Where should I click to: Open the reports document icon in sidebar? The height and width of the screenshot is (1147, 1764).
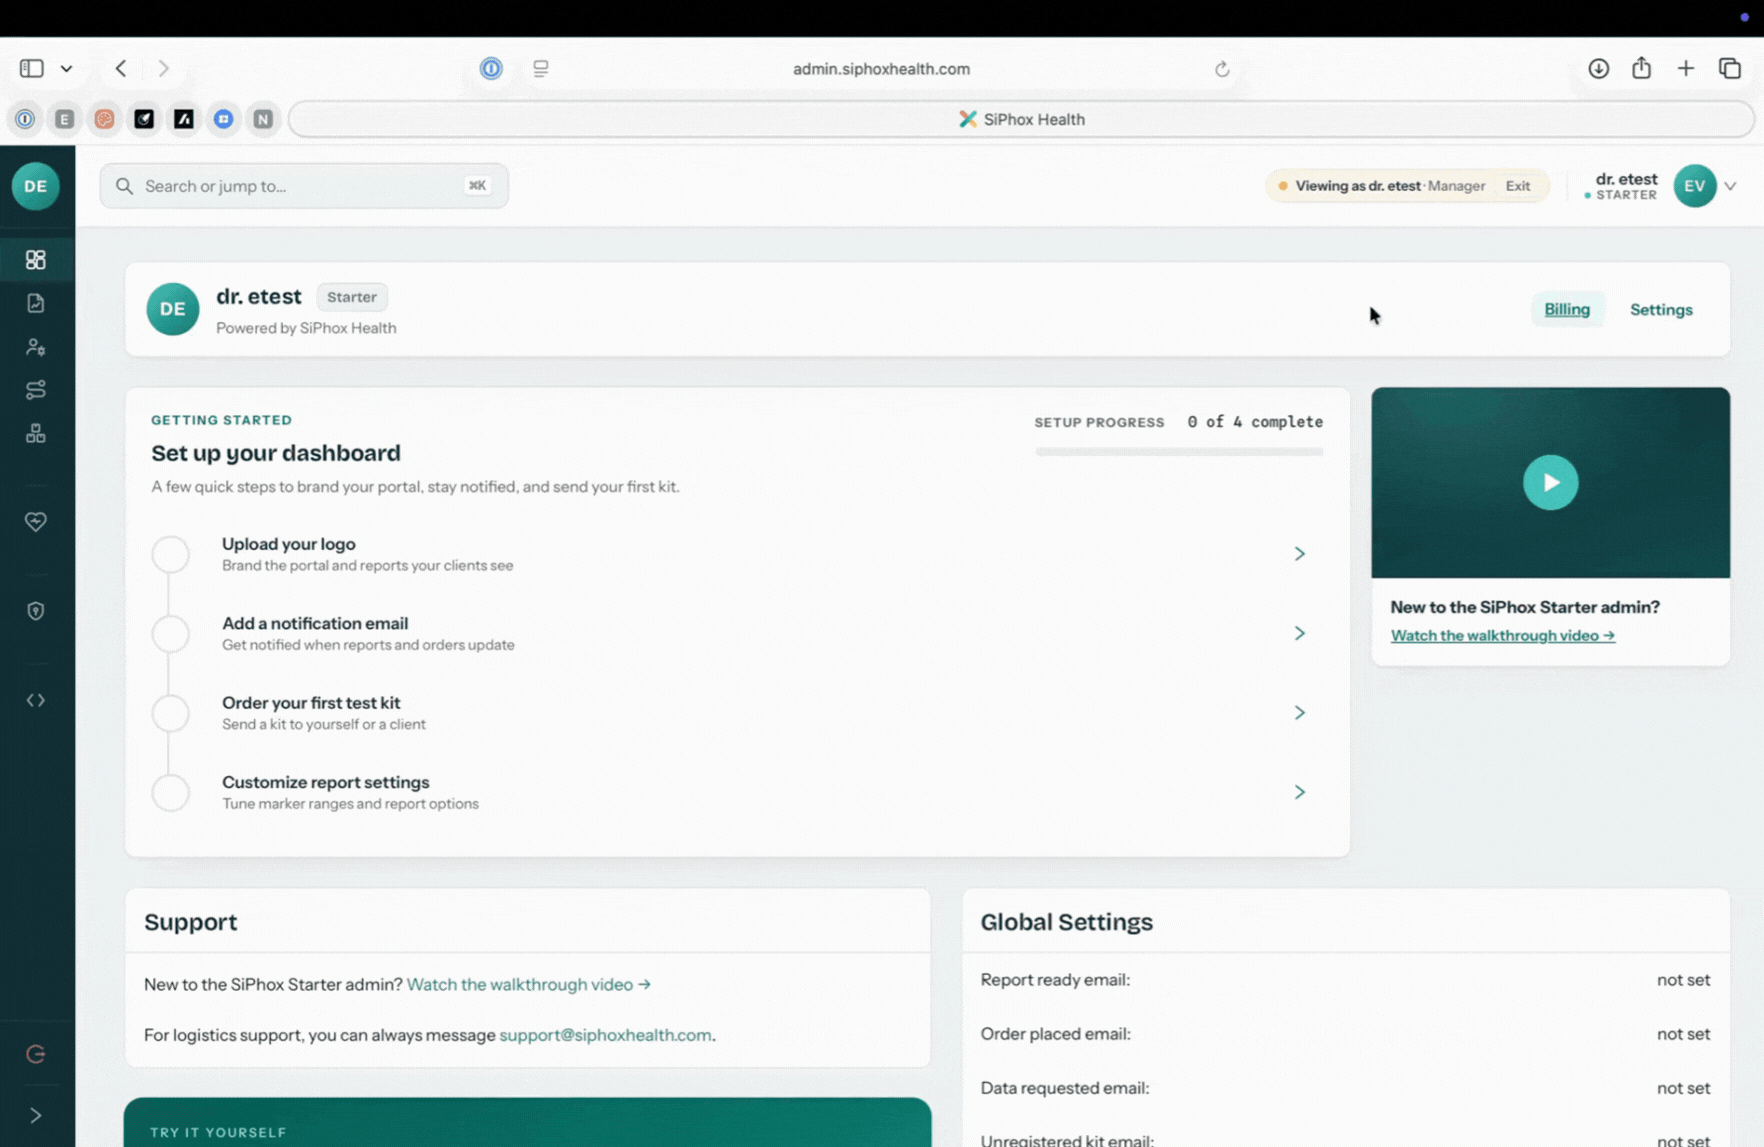pyautogui.click(x=36, y=303)
